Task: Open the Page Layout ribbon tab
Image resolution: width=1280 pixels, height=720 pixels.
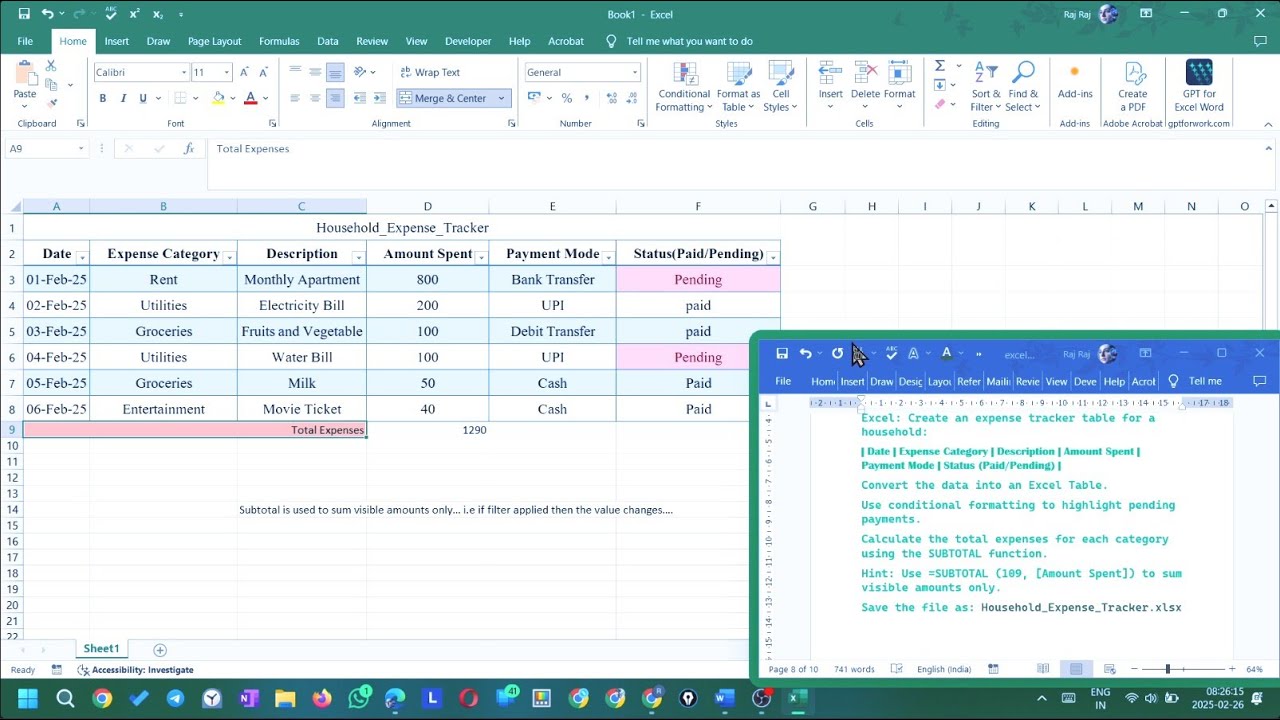Action: (x=214, y=41)
